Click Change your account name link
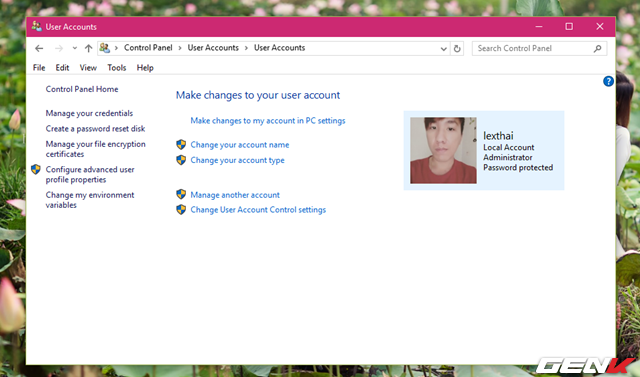640x377 pixels. point(240,145)
